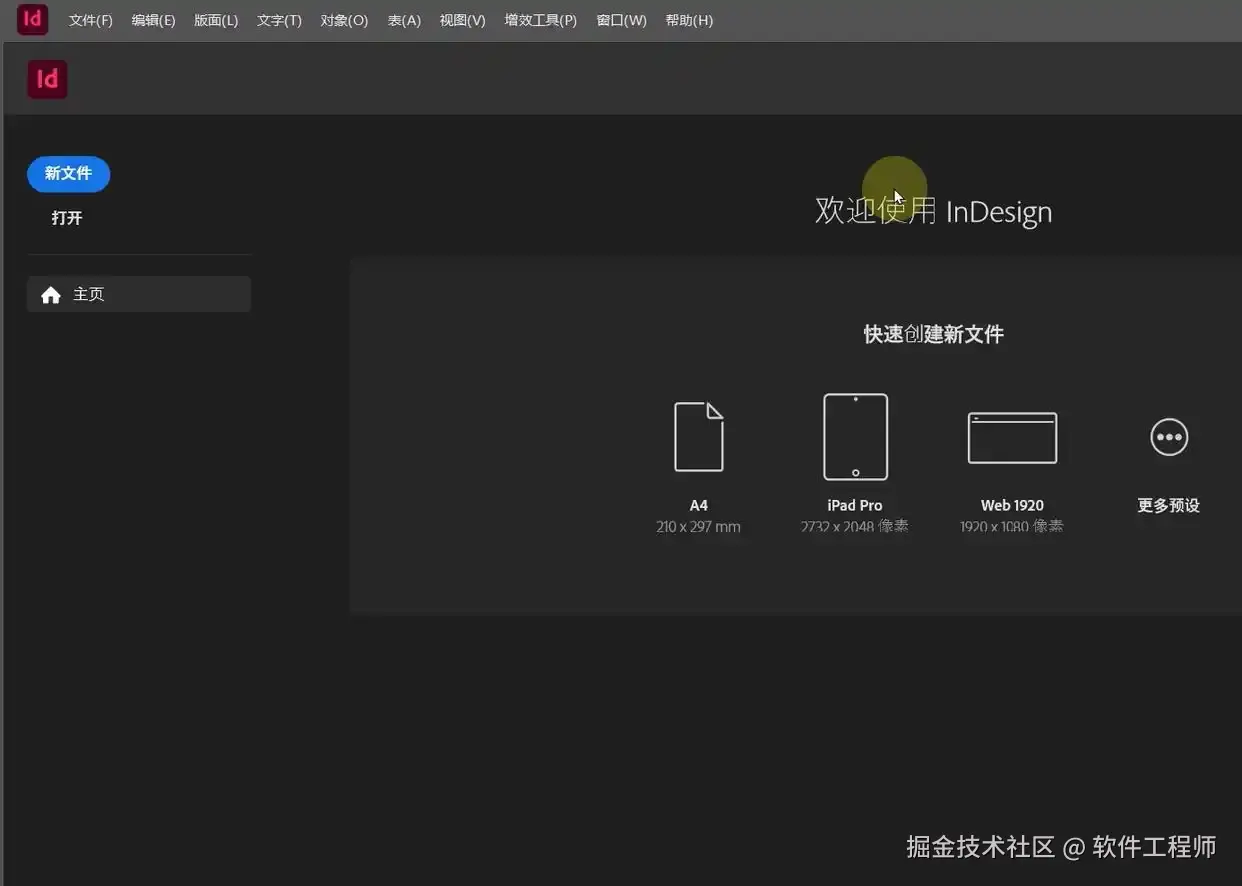Click the 2732 x 2048 像素 size text

pos(854,526)
